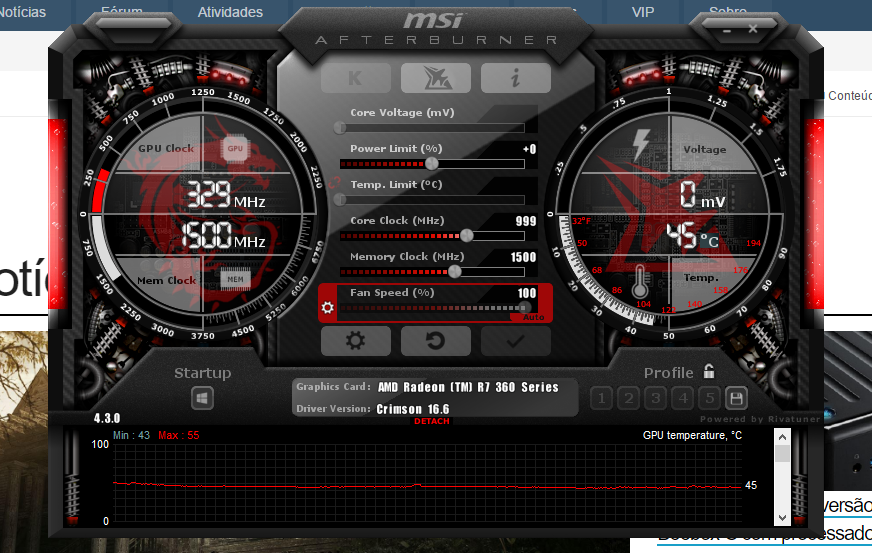Click the Fan Speed value 100

[x=527, y=293]
